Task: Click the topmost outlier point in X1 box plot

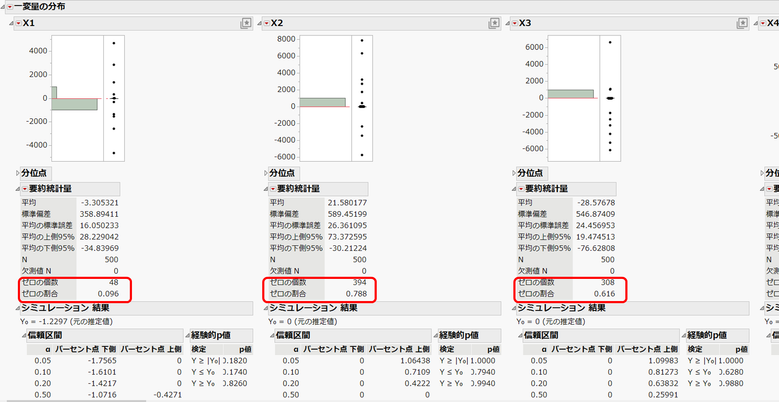Action: [114, 43]
